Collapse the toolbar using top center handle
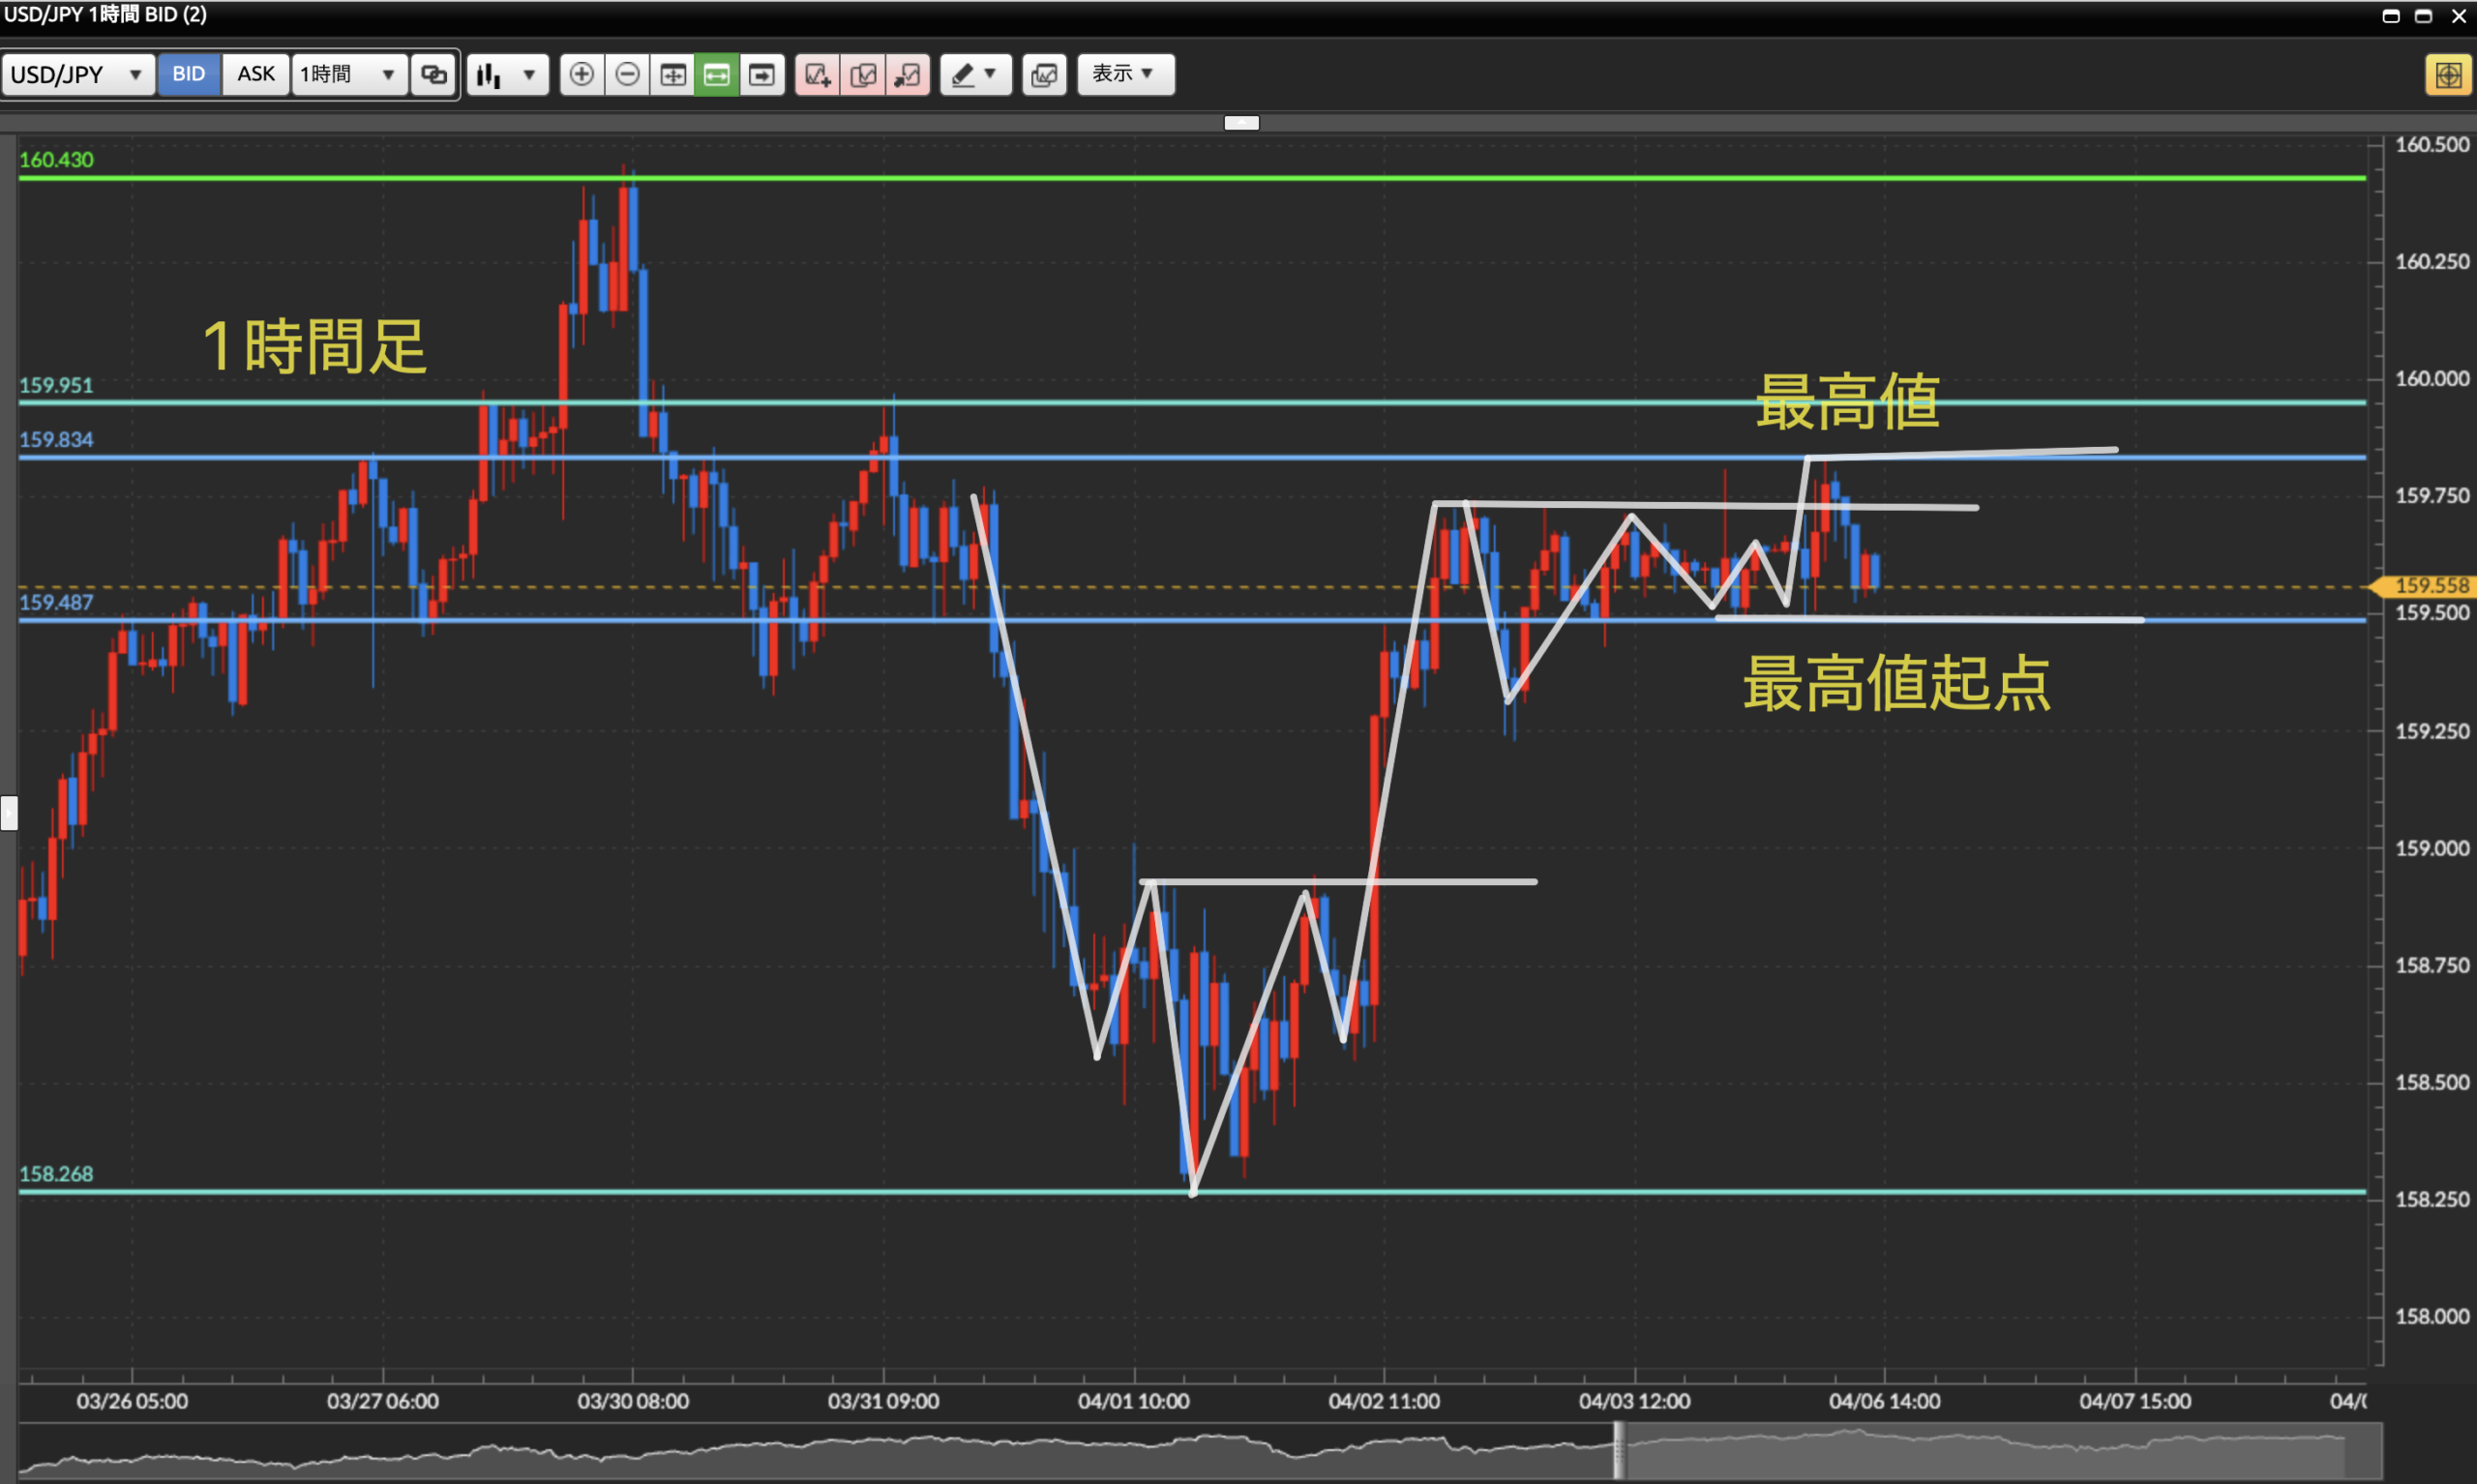This screenshot has width=2477, height=1484. click(x=1241, y=122)
